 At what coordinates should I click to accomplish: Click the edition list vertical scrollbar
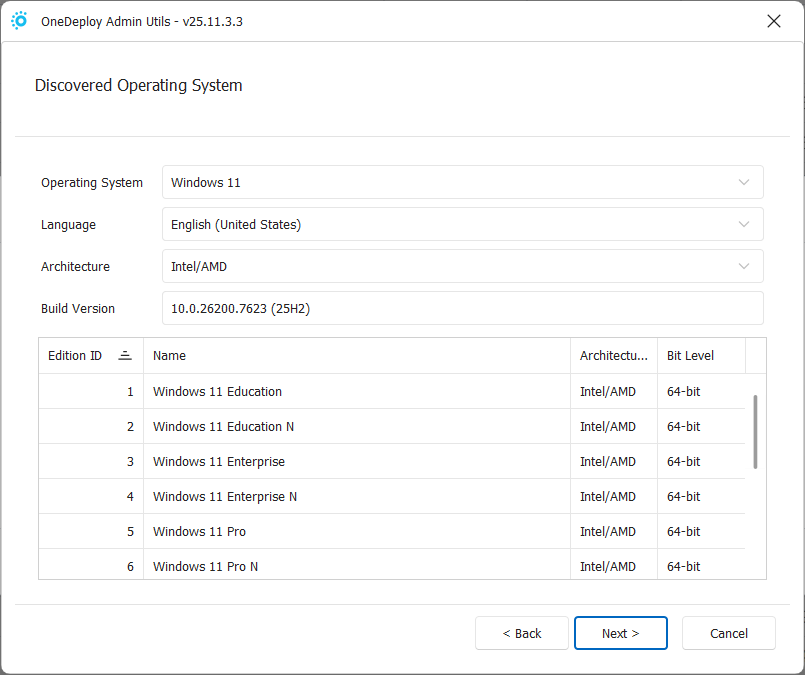click(755, 432)
